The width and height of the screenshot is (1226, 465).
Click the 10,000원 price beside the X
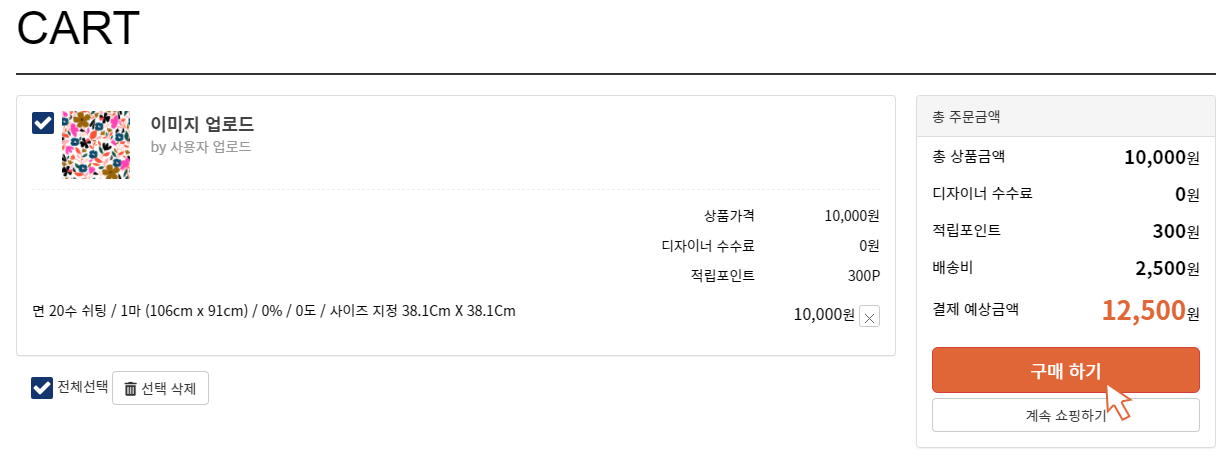pos(823,314)
